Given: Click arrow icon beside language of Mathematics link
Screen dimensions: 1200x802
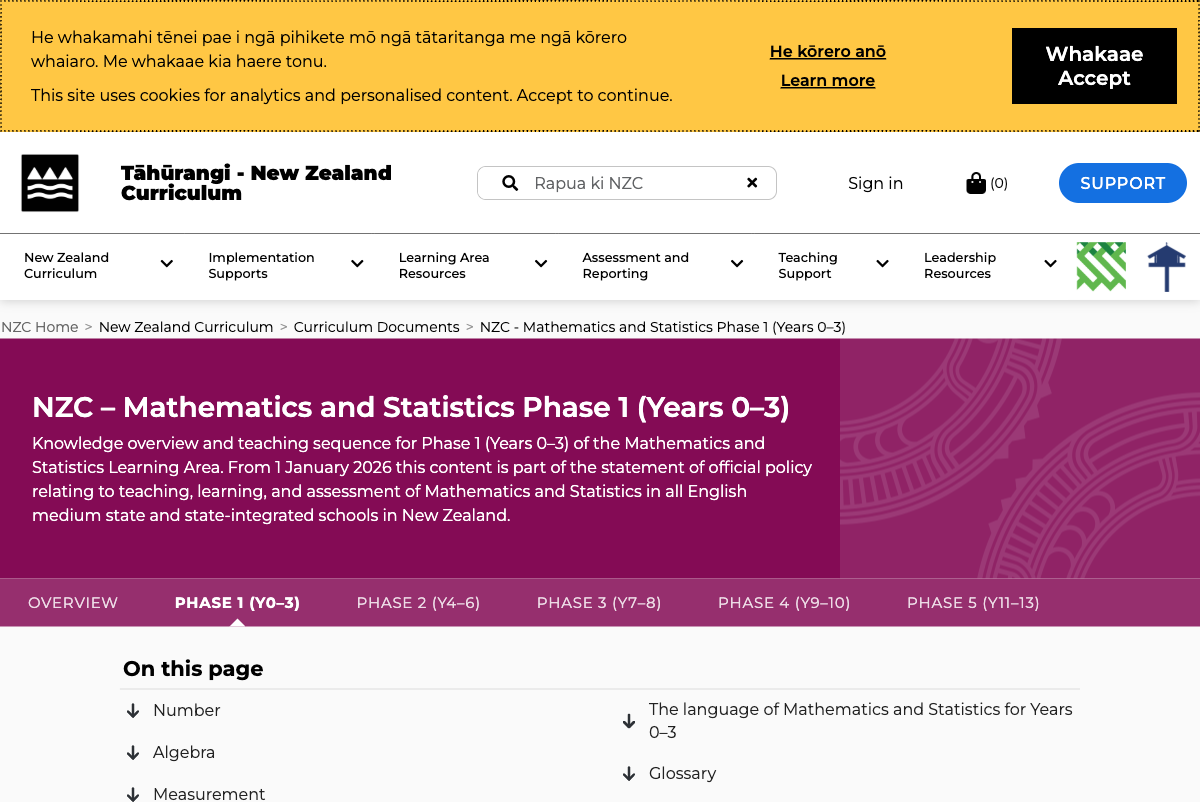Looking at the screenshot, I should 629,721.
